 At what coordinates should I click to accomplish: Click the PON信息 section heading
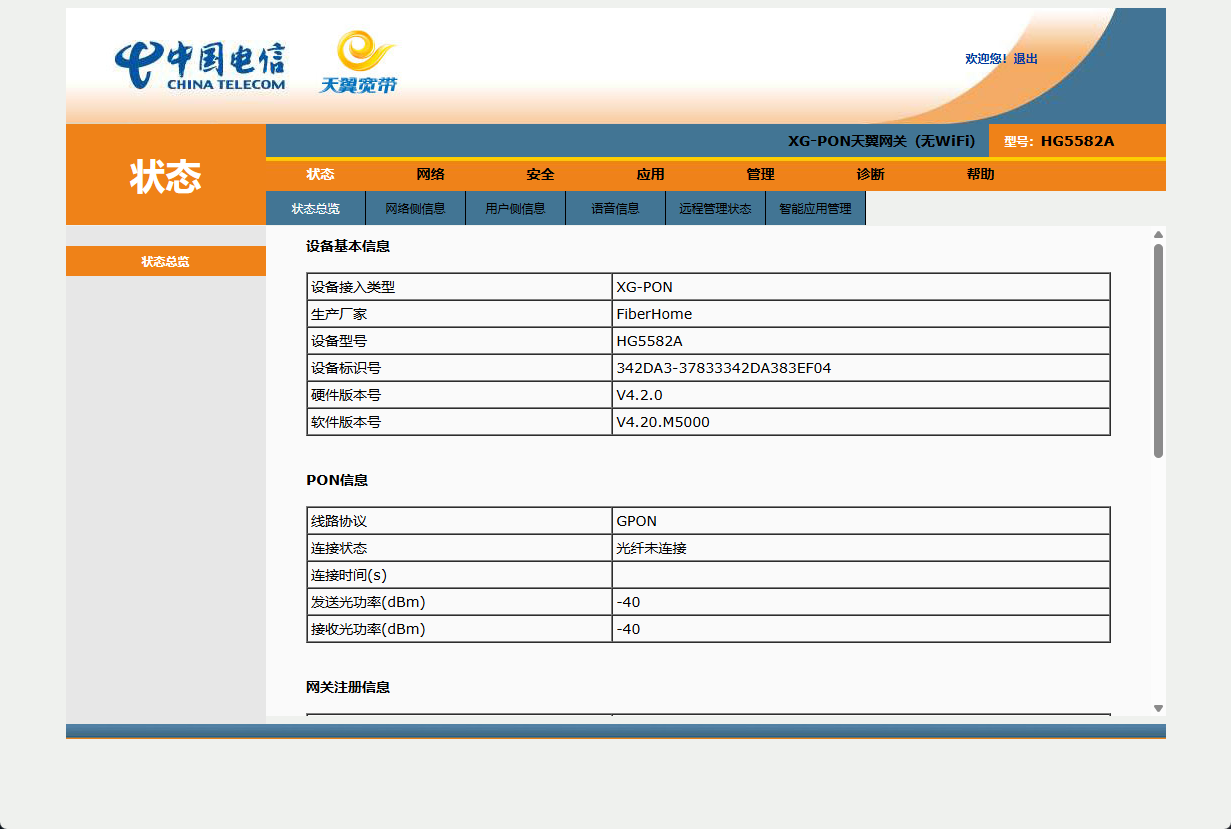(337, 480)
